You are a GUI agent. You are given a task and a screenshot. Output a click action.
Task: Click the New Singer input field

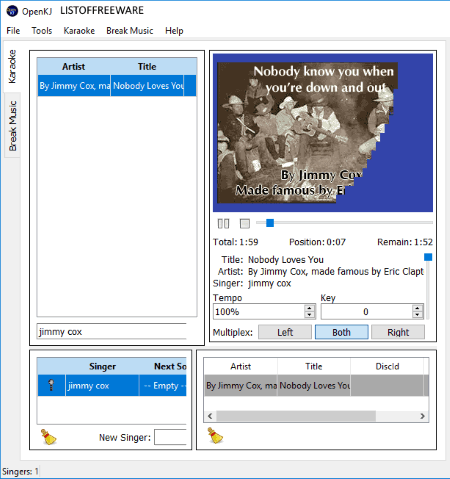tap(170, 437)
